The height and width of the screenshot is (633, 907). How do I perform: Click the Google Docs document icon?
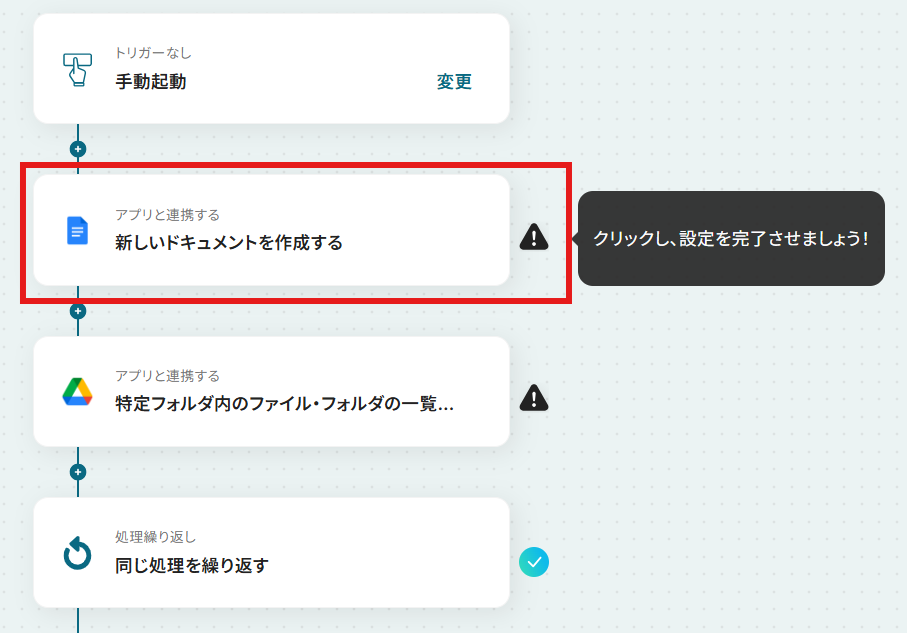pyautogui.click(x=78, y=231)
